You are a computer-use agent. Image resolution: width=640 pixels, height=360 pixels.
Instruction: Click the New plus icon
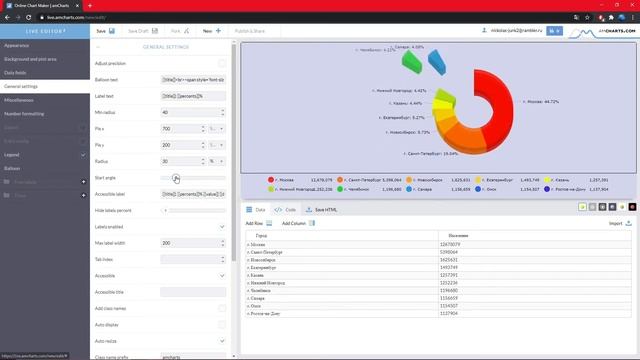pyautogui.click(x=218, y=31)
